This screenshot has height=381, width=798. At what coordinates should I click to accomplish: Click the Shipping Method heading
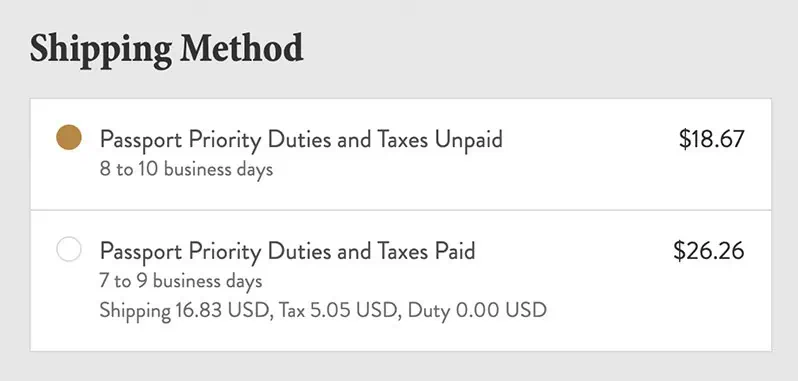pos(166,50)
